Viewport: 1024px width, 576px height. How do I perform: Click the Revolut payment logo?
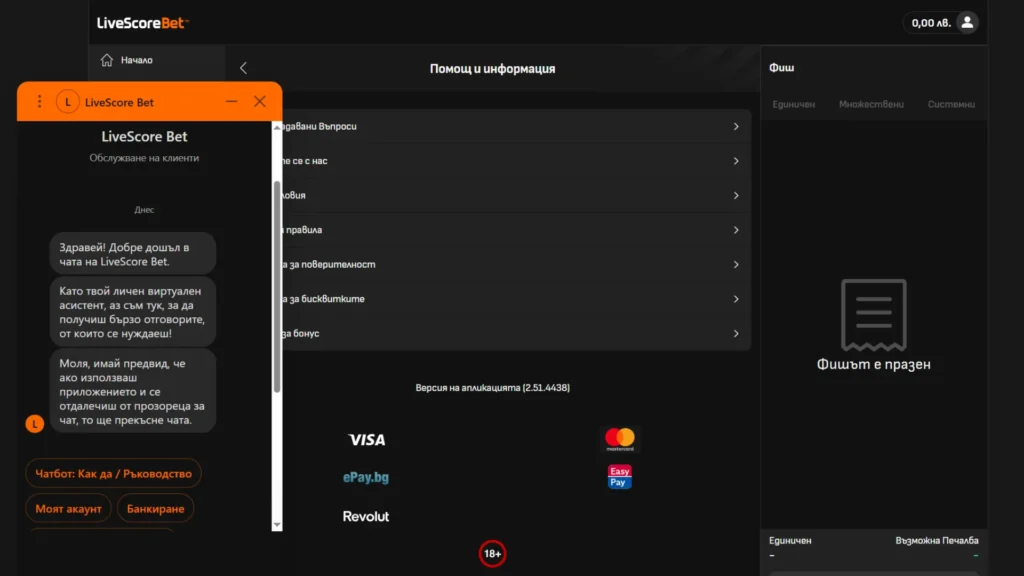pos(366,517)
